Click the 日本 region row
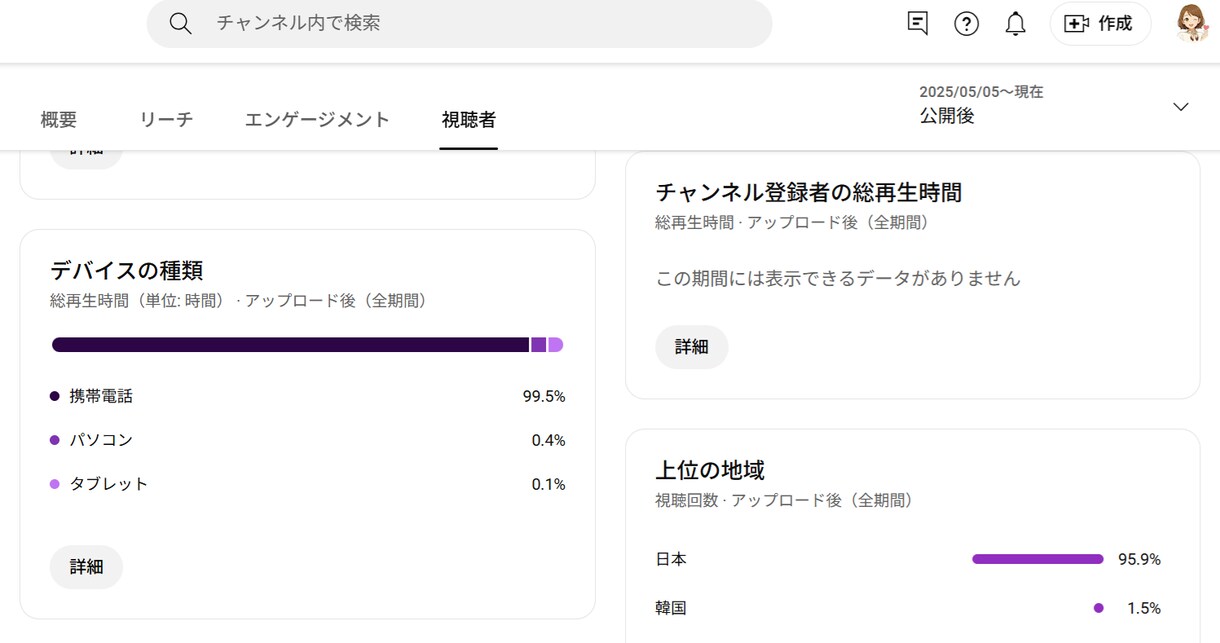This screenshot has height=643, width=1220. tap(908, 559)
